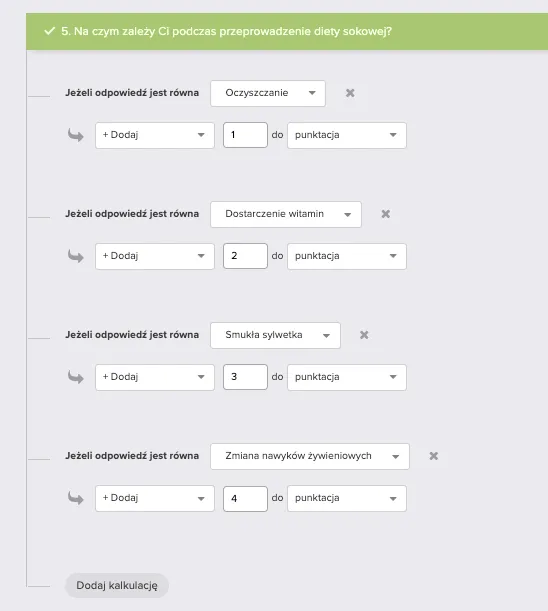Open the + Dodaj operation dropdown in first rule
548x611 pixels.
155,135
